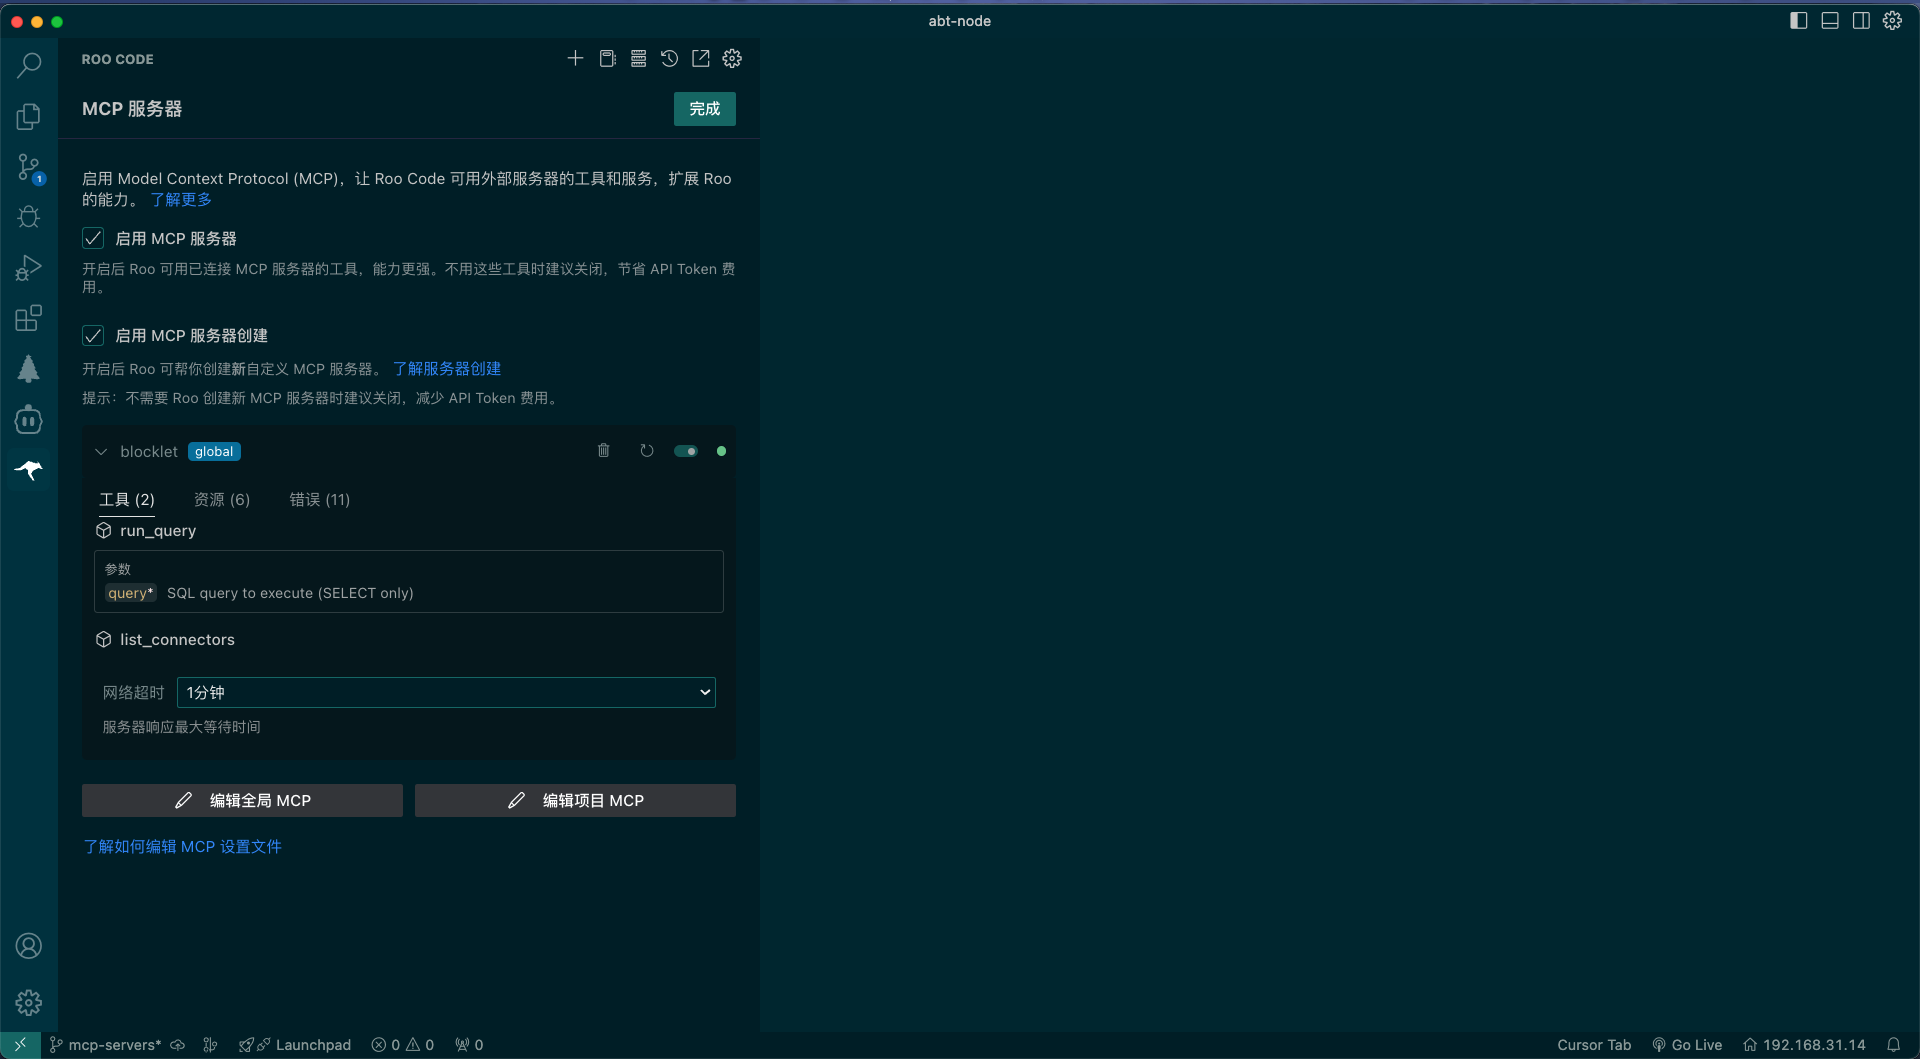Image resolution: width=1920 pixels, height=1059 pixels.
Task: Click the 编辑全局 MCP button
Action: pos(242,800)
